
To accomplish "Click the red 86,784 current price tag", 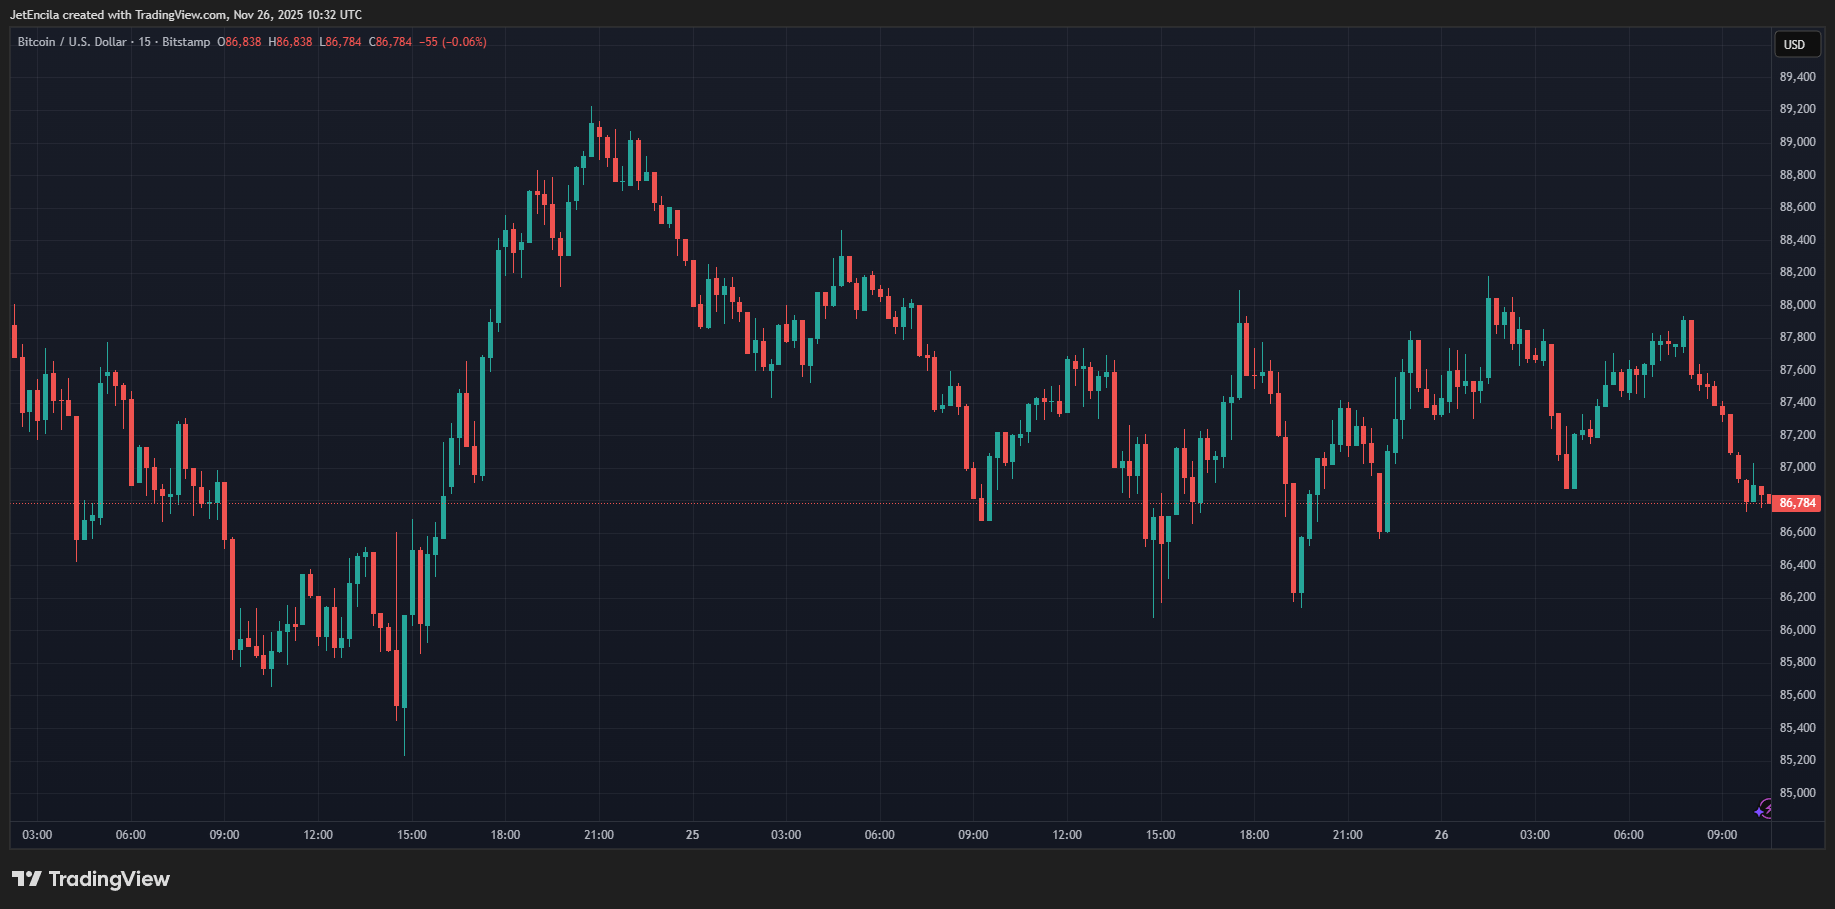I will (1797, 503).
